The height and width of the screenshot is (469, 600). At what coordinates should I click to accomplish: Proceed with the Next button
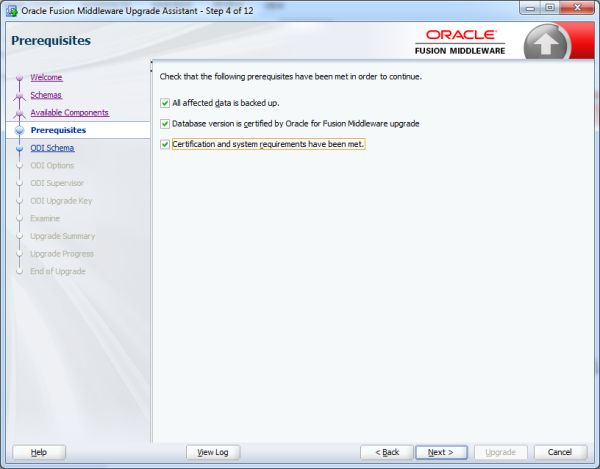pos(441,452)
